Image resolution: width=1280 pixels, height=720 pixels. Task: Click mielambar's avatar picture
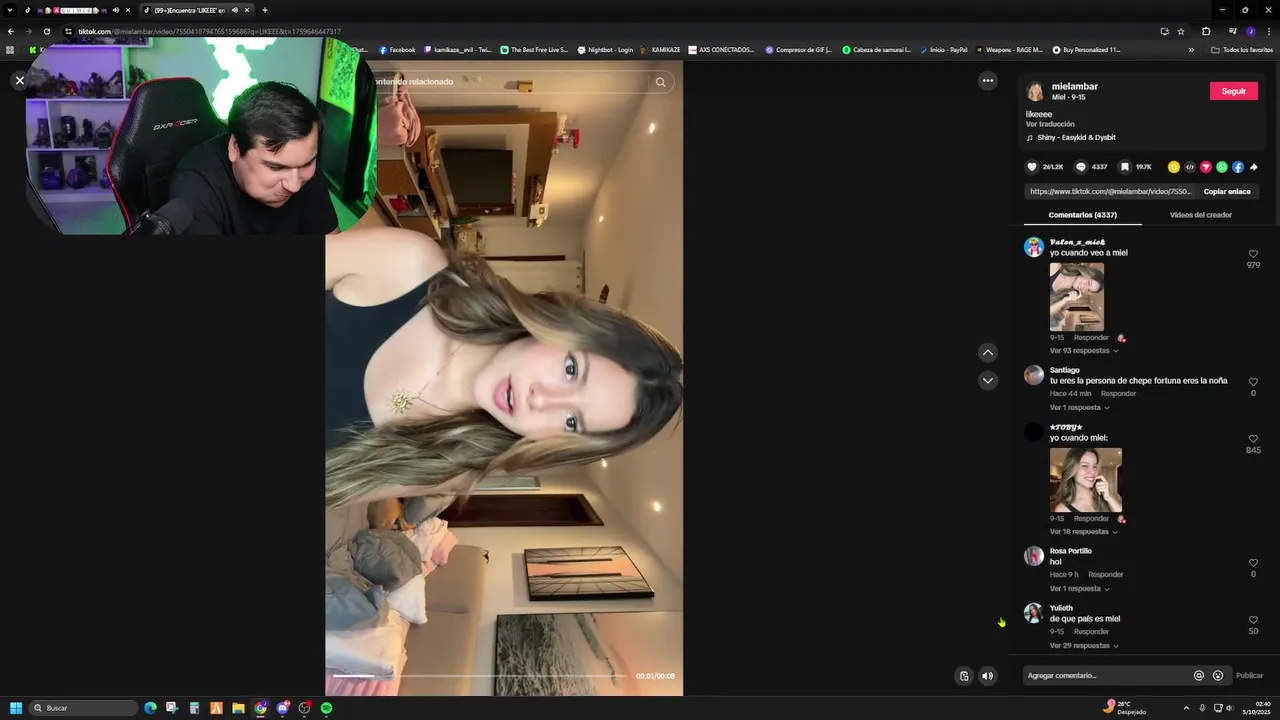[x=1035, y=92]
